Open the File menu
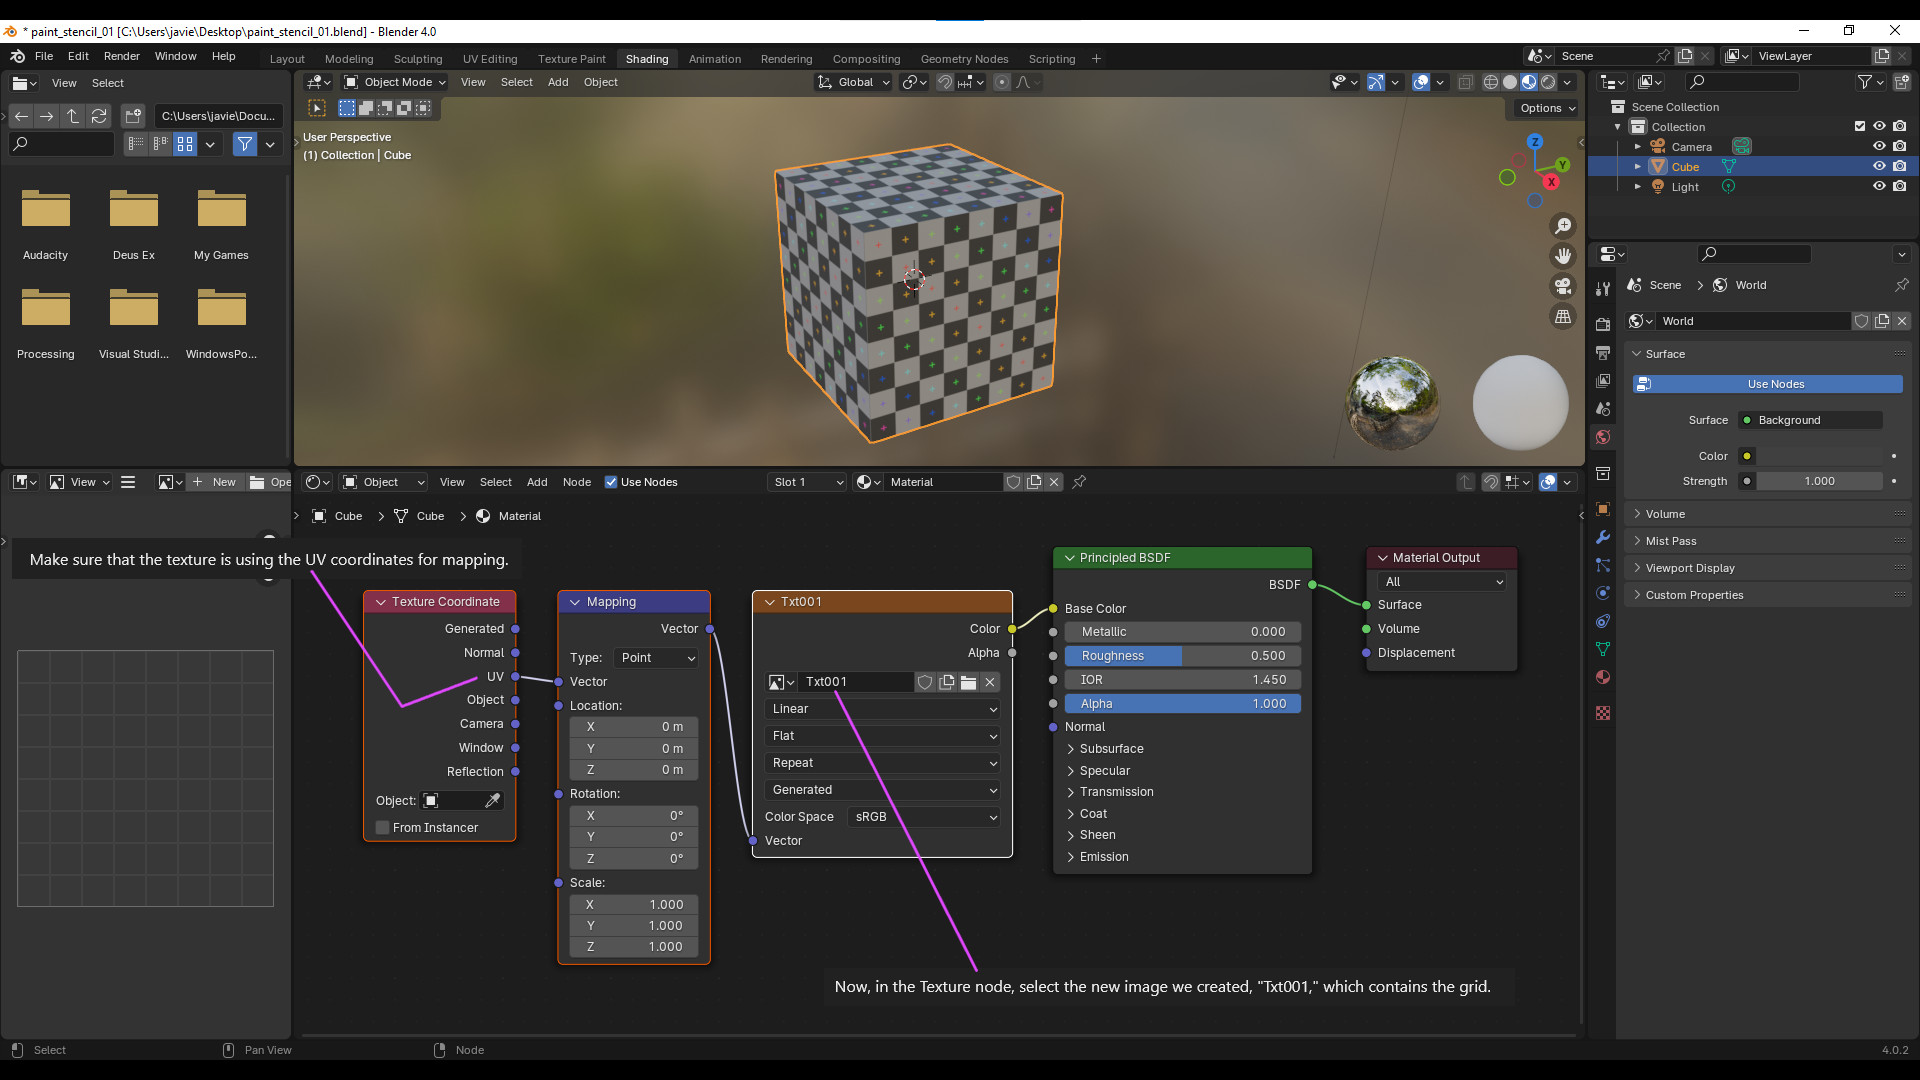Viewport: 1920px width, 1080px height. click(44, 56)
